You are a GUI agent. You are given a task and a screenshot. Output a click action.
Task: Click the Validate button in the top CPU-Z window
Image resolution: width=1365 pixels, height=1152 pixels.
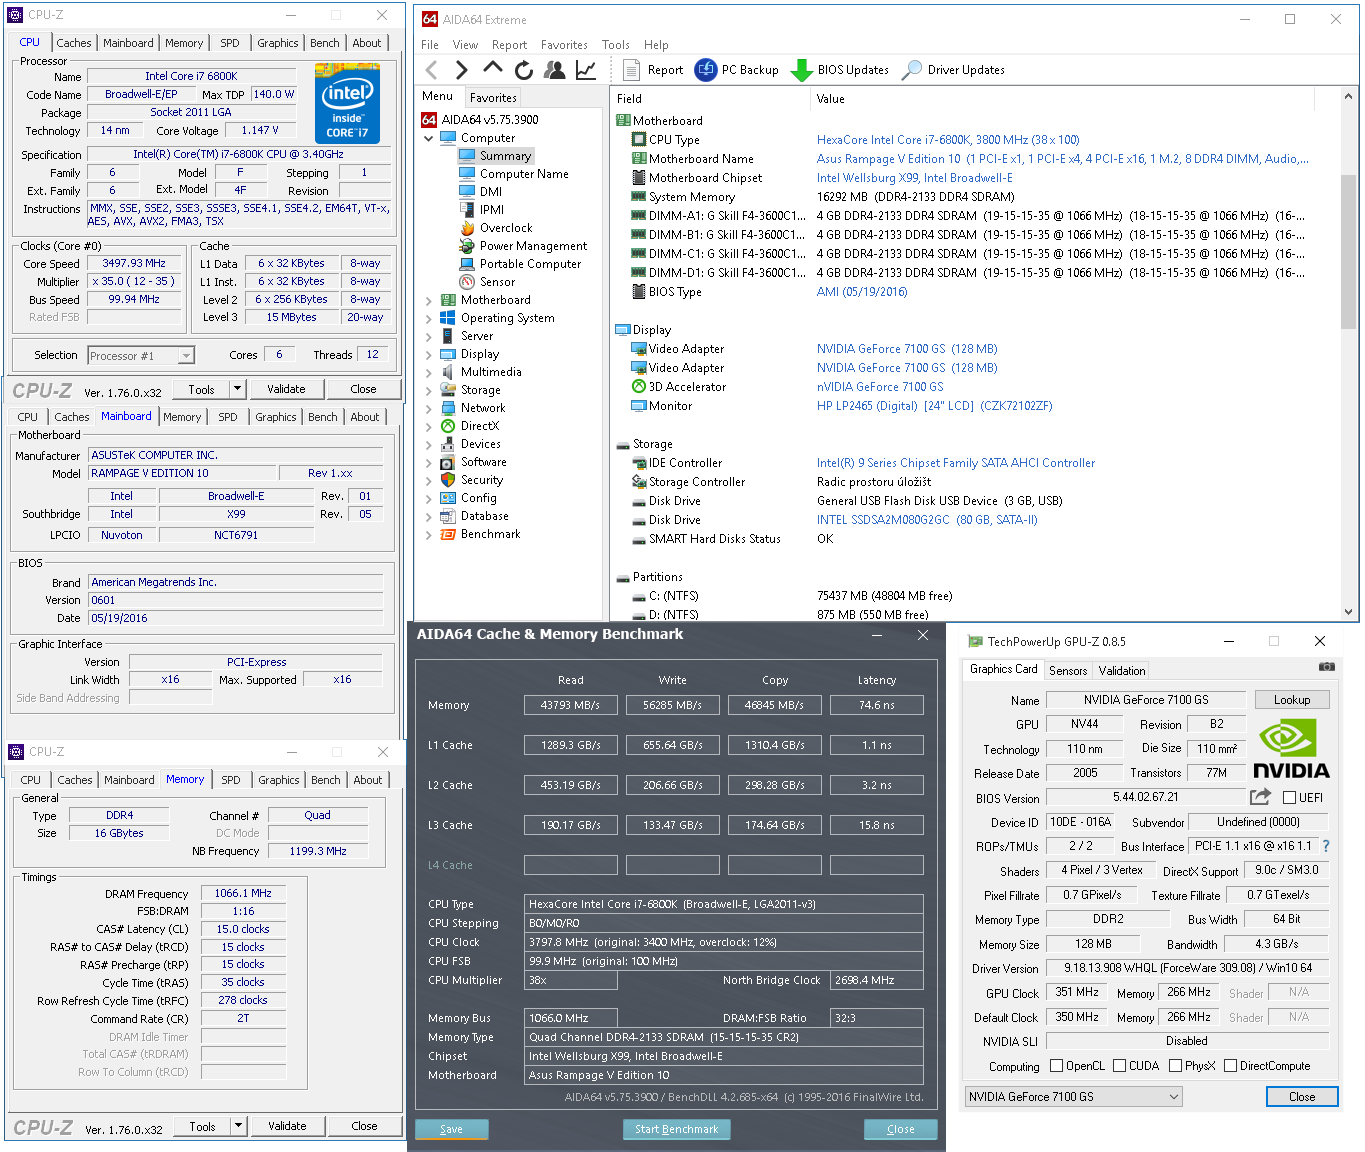pos(286,389)
